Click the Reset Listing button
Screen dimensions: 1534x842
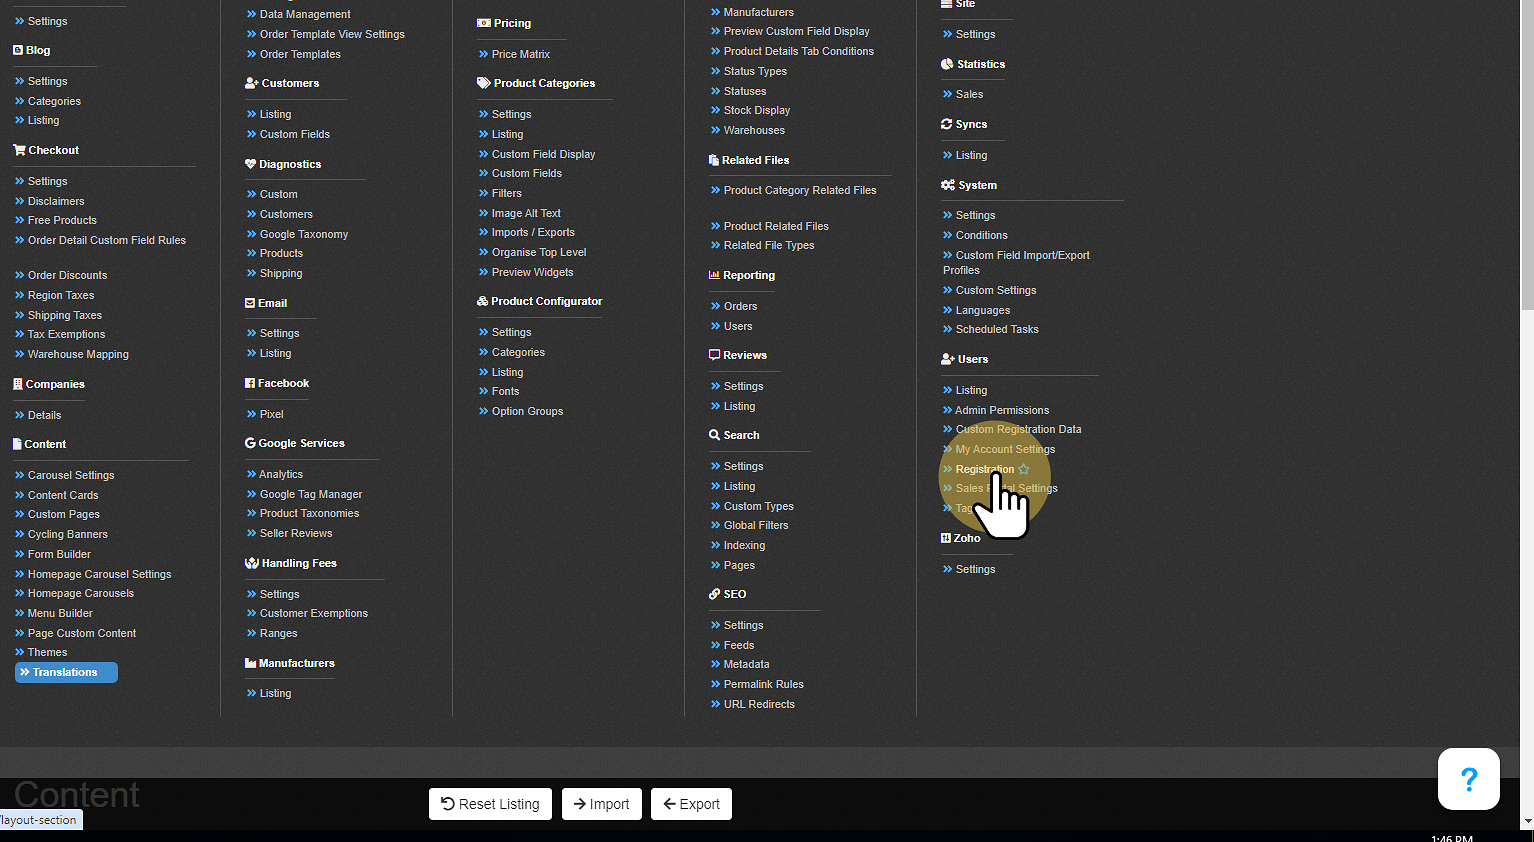[490, 804]
